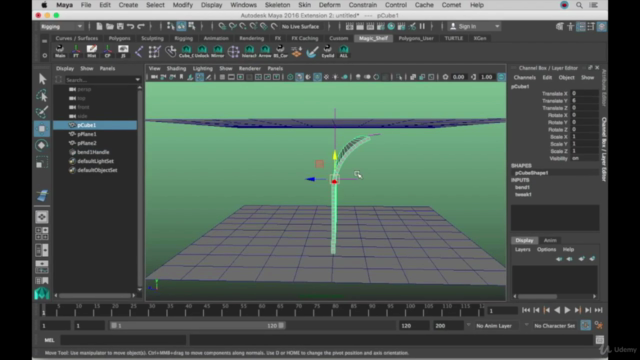Click the CP shelf button

click(x=107, y=51)
